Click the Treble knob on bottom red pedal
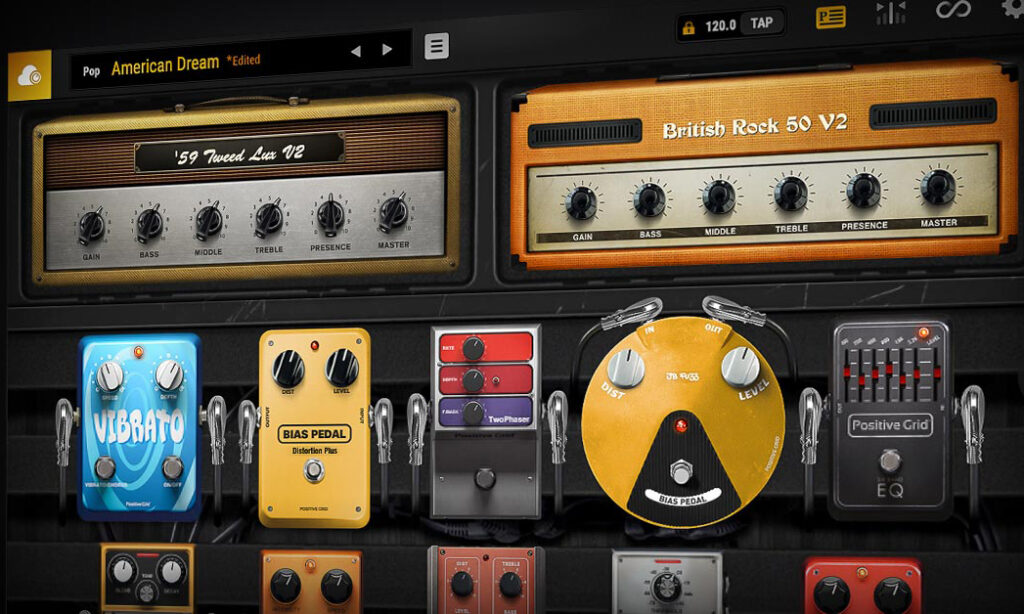This screenshot has width=1024, height=614. [510, 584]
